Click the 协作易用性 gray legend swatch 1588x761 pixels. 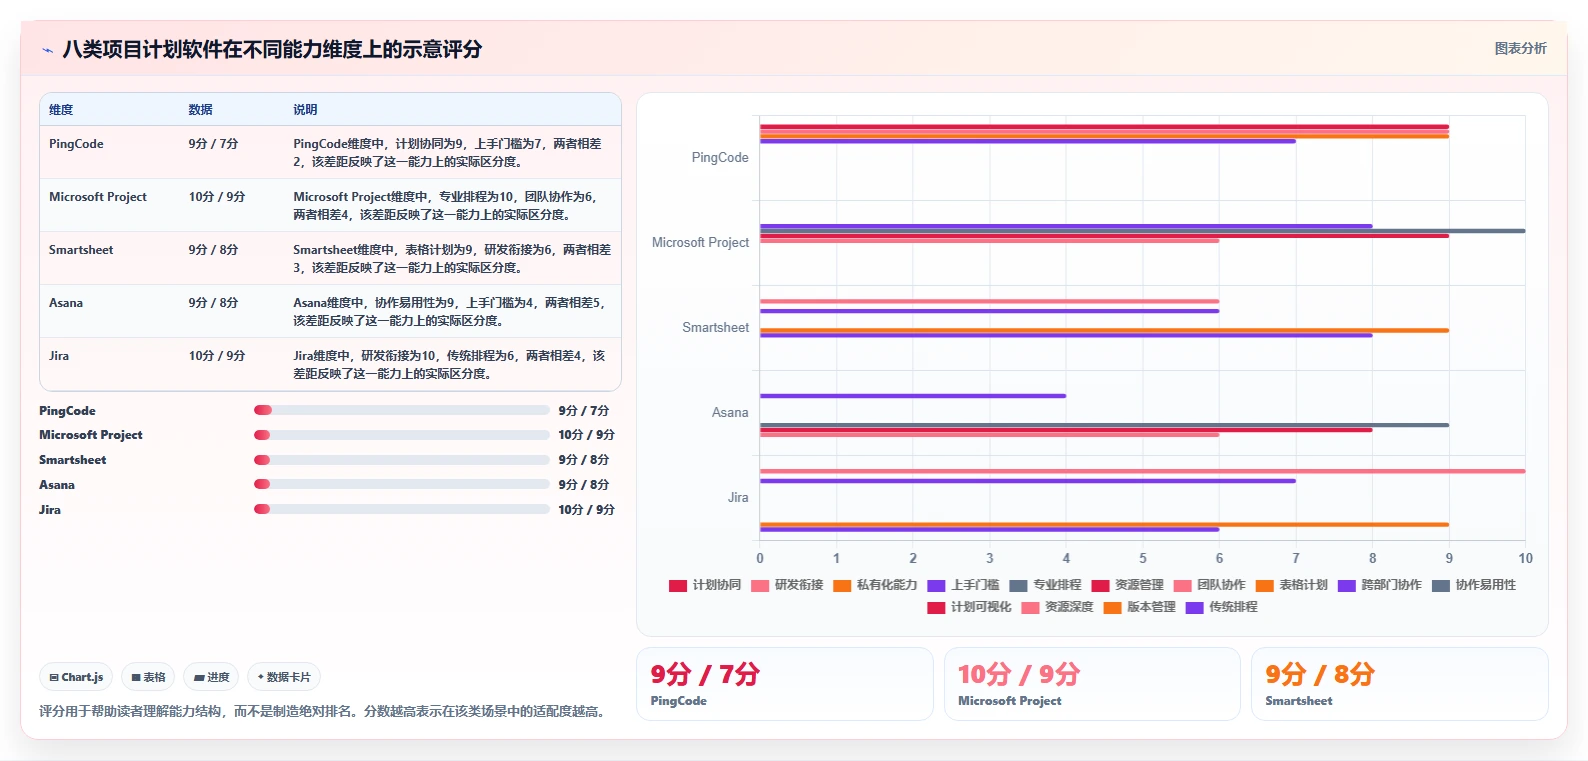[x=1441, y=586]
